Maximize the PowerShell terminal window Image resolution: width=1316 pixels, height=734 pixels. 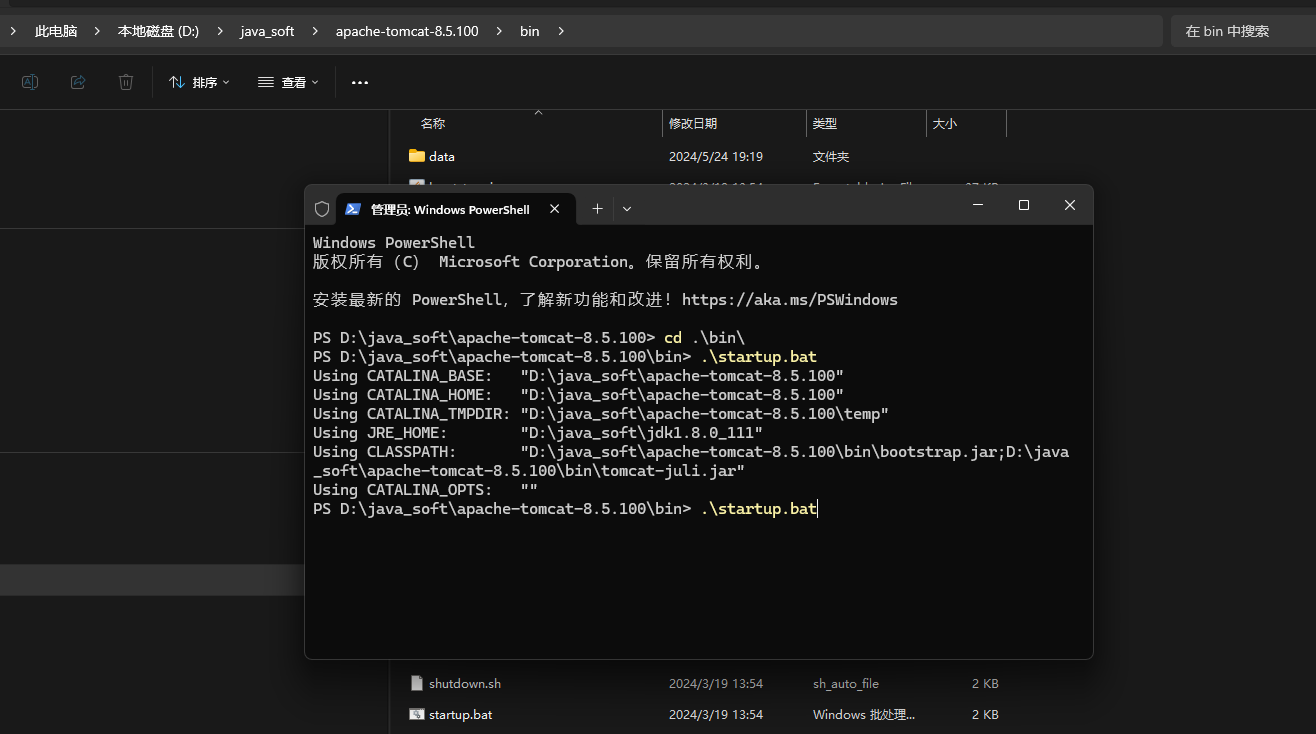pyautogui.click(x=1024, y=205)
